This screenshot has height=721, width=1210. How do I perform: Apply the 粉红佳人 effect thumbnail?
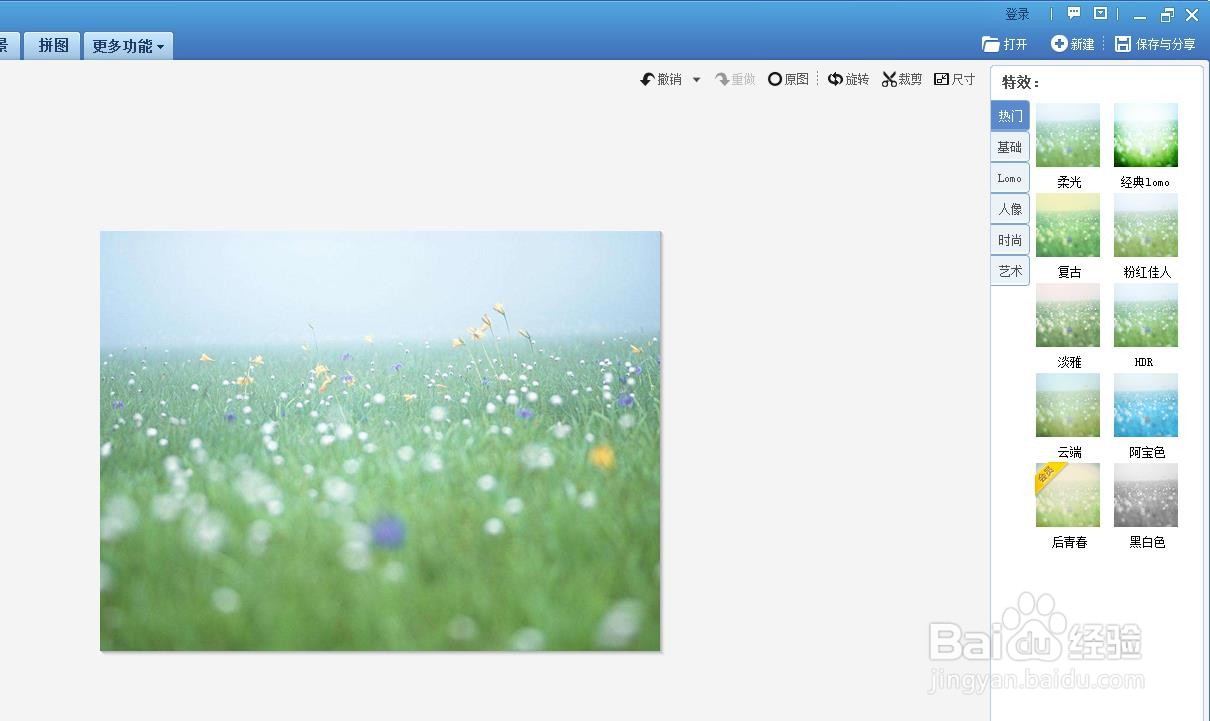click(x=1146, y=225)
